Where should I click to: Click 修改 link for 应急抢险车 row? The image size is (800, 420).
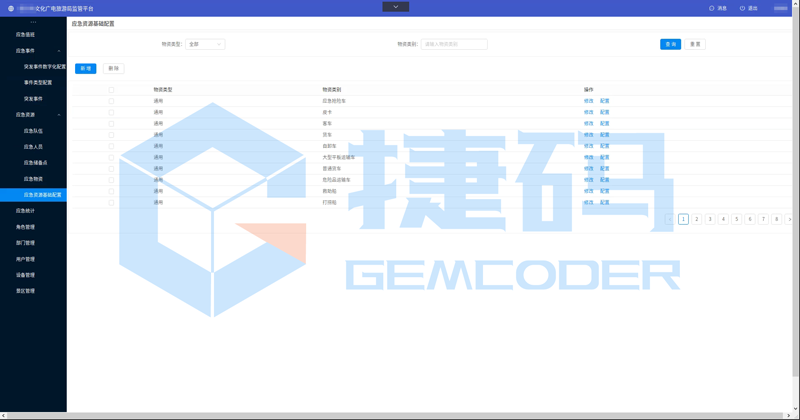coord(588,101)
